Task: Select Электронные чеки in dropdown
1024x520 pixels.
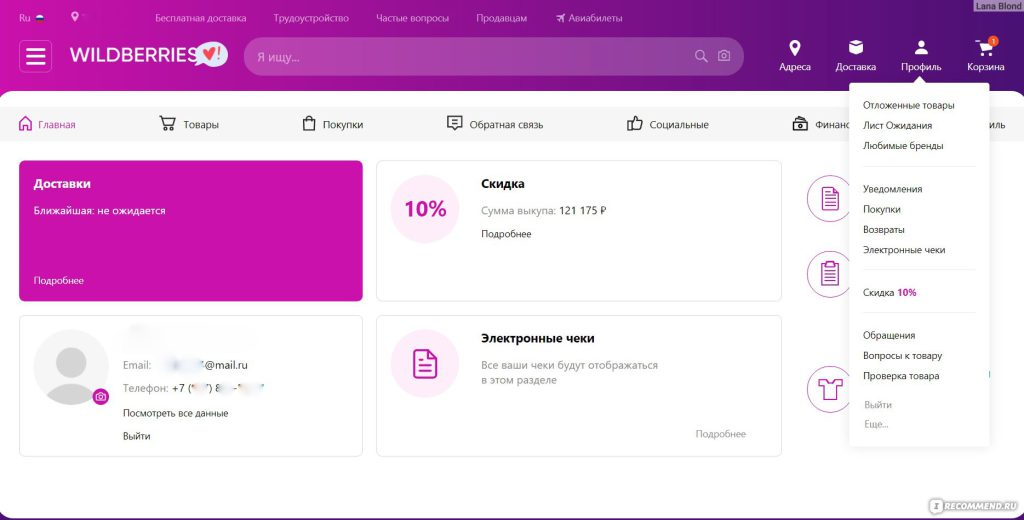Action: [x=904, y=250]
